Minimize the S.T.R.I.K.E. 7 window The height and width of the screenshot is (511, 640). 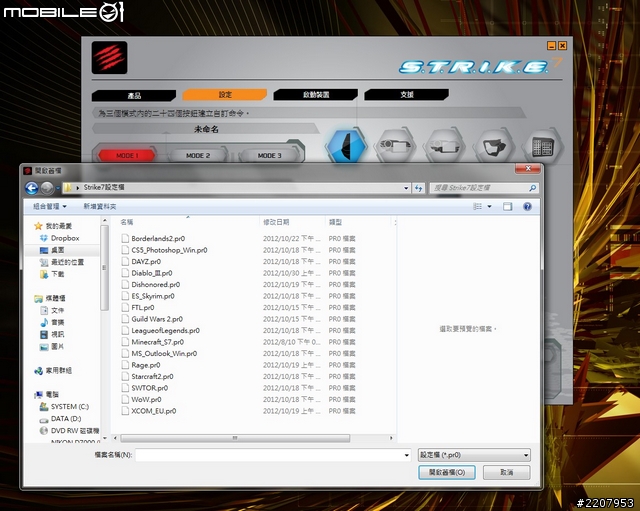(x=551, y=45)
